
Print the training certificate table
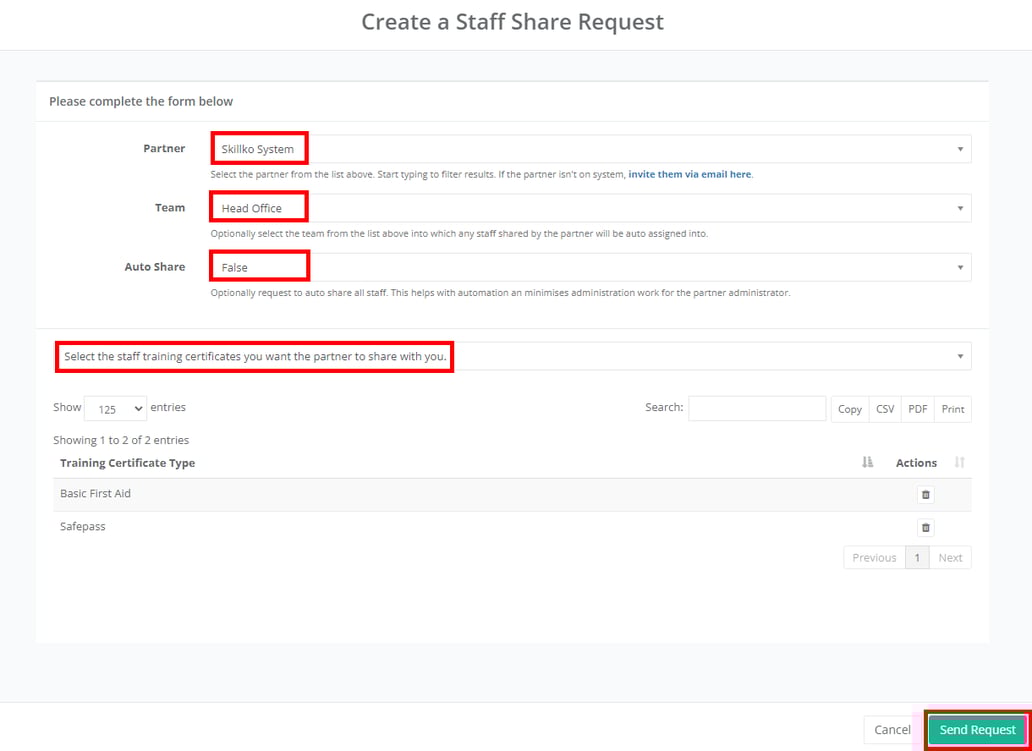click(951, 409)
